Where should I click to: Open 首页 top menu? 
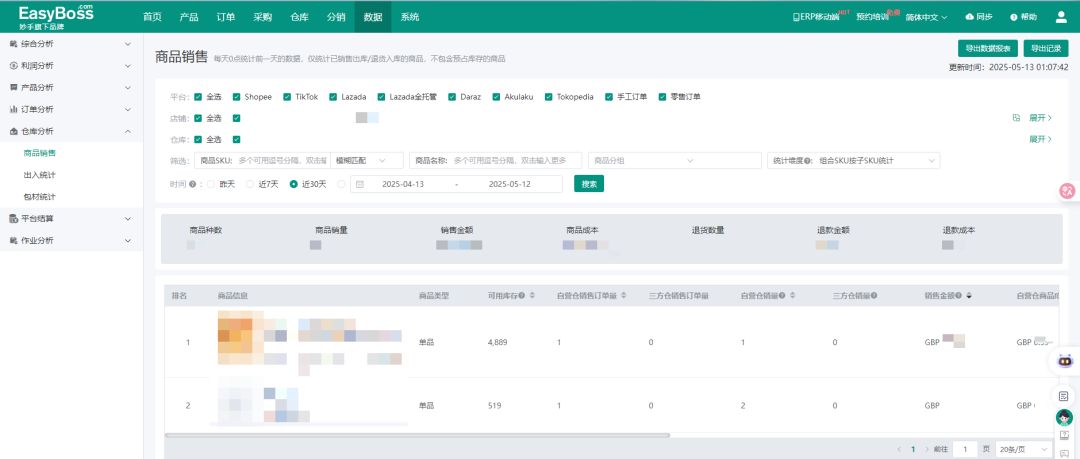[152, 17]
